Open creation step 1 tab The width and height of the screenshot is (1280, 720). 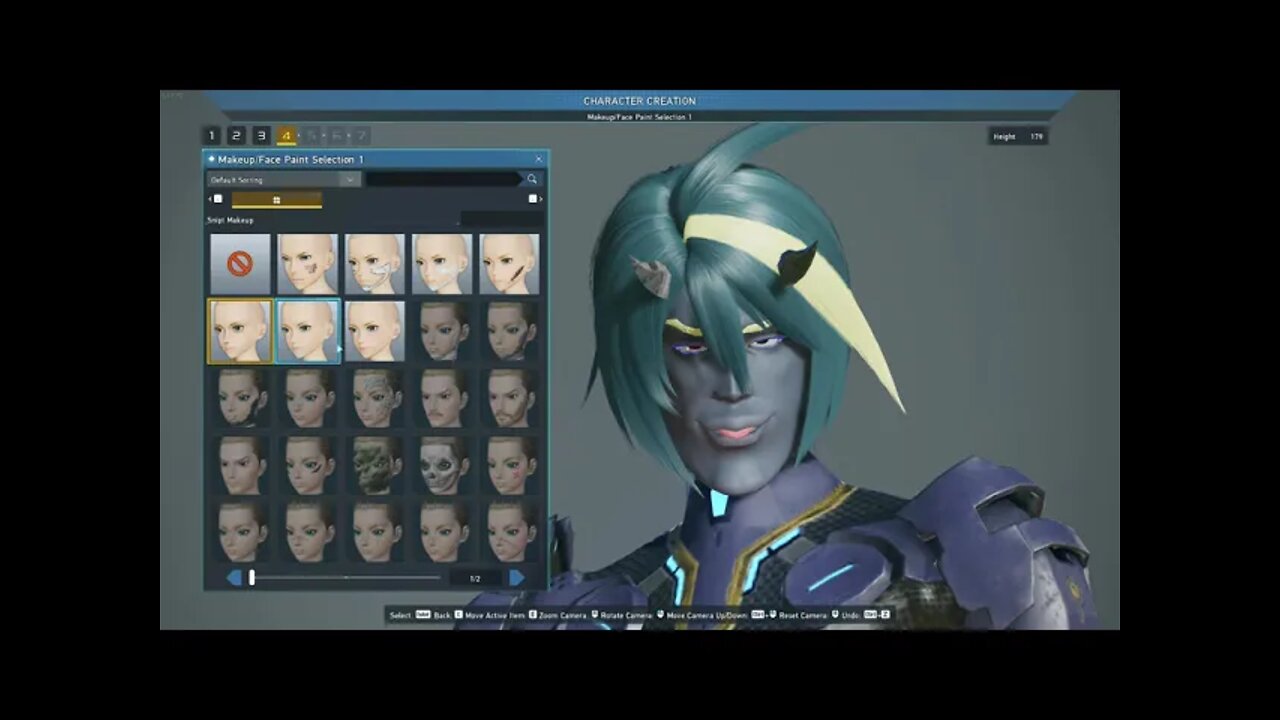211,136
